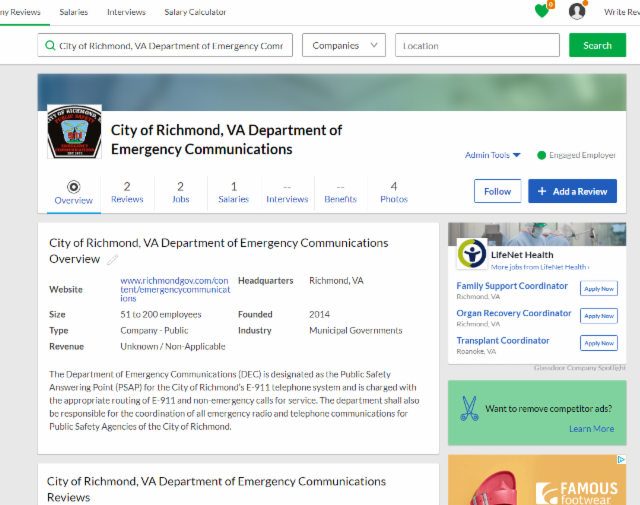
Task: Click the Richmond department logo thumbnail
Action: (x=74, y=132)
